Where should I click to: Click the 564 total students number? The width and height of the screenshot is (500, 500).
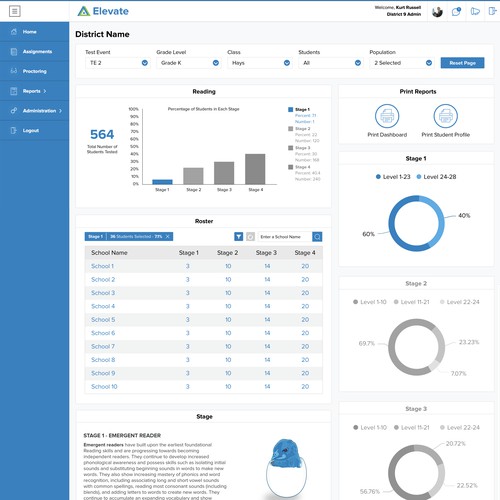point(102,134)
